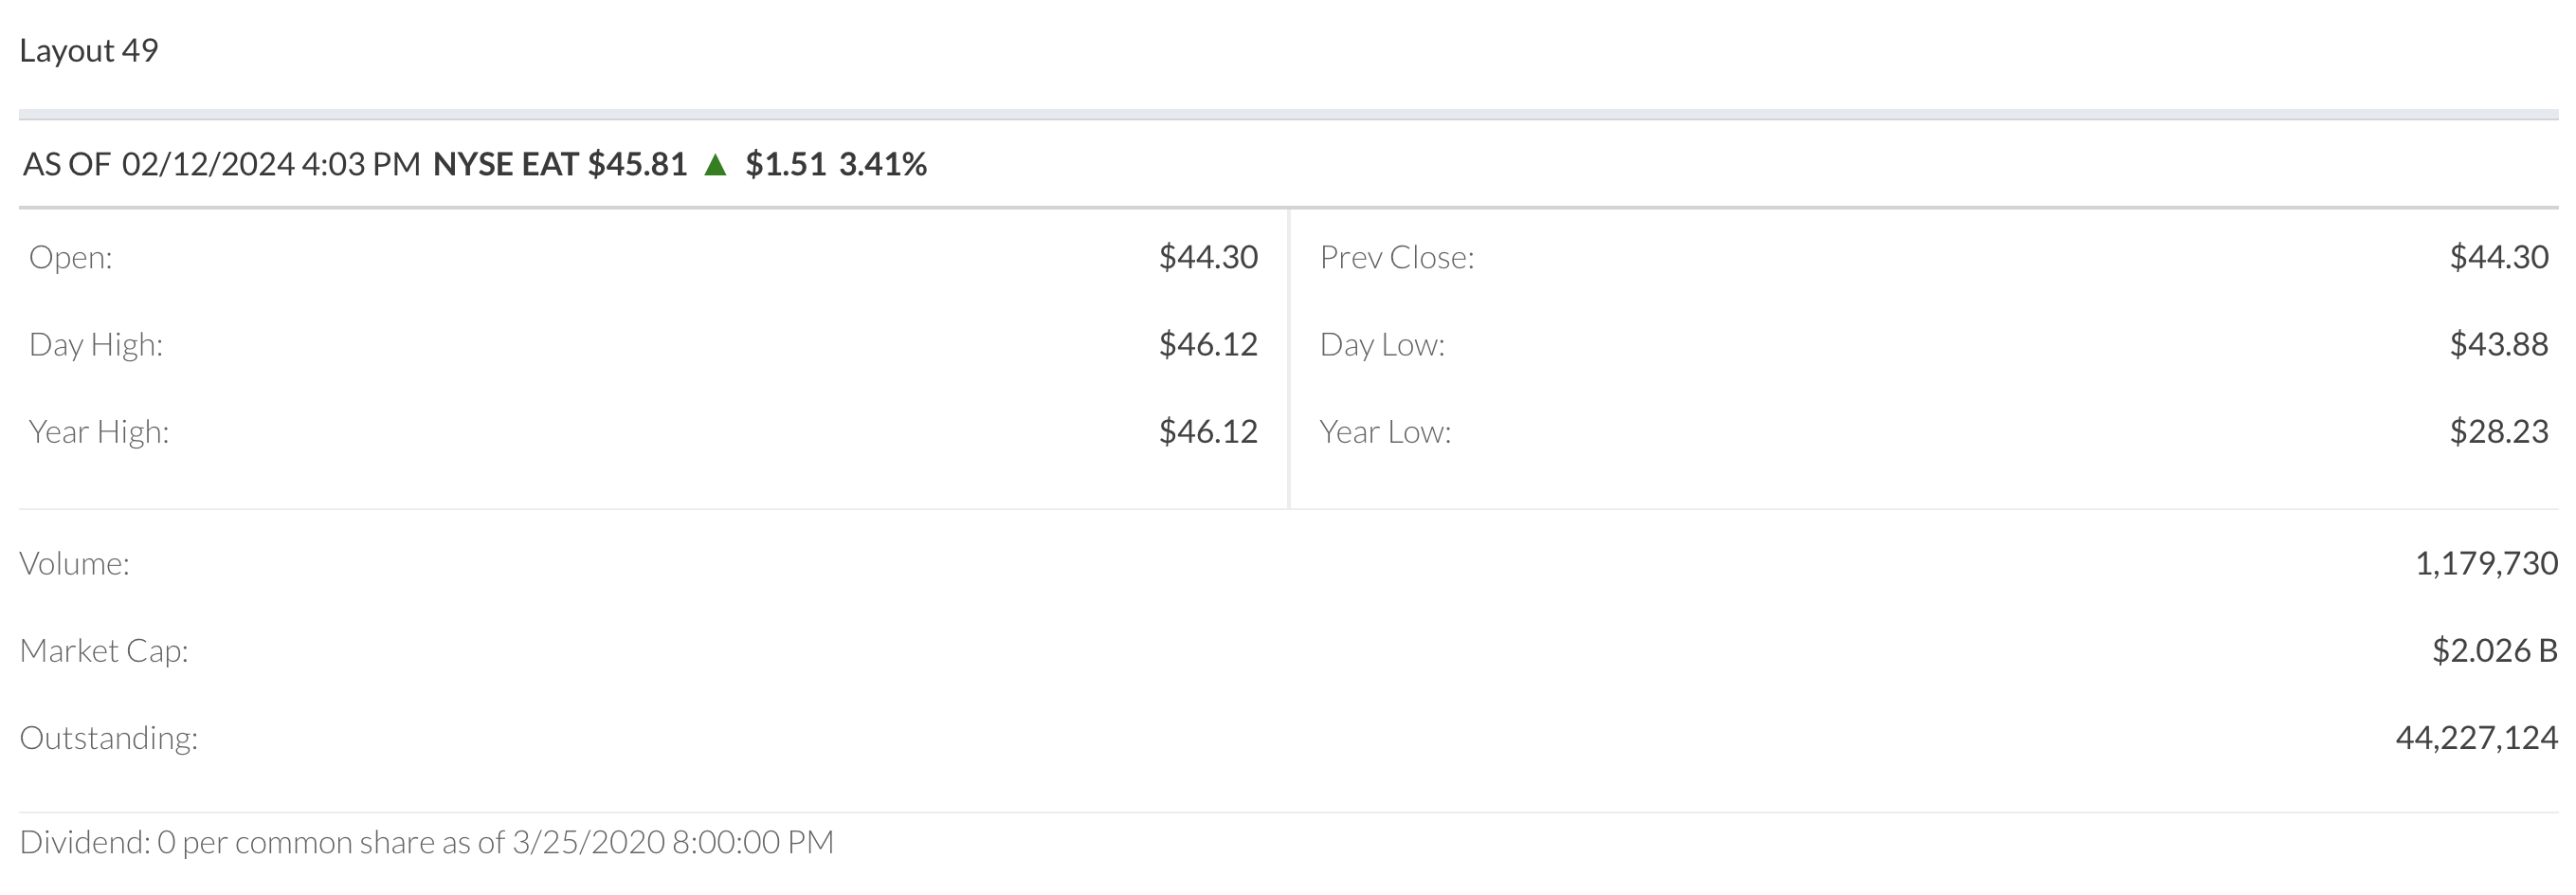Click the Open price value
Image resolution: width=2576 pixels, height=895 pixels.
pyautogui.click(x=1207, y=257)
